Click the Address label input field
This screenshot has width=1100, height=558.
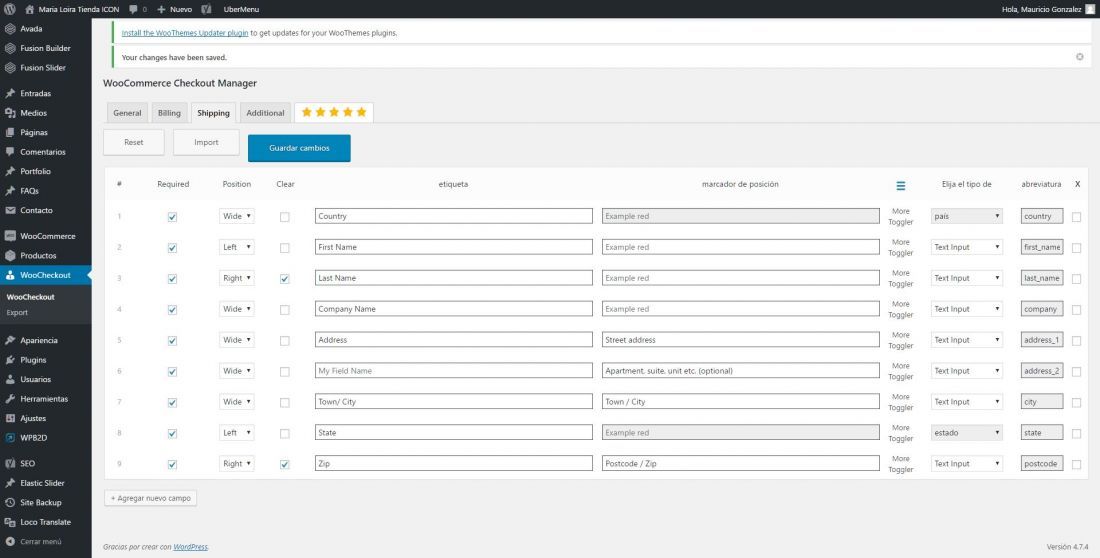point(454,340)
